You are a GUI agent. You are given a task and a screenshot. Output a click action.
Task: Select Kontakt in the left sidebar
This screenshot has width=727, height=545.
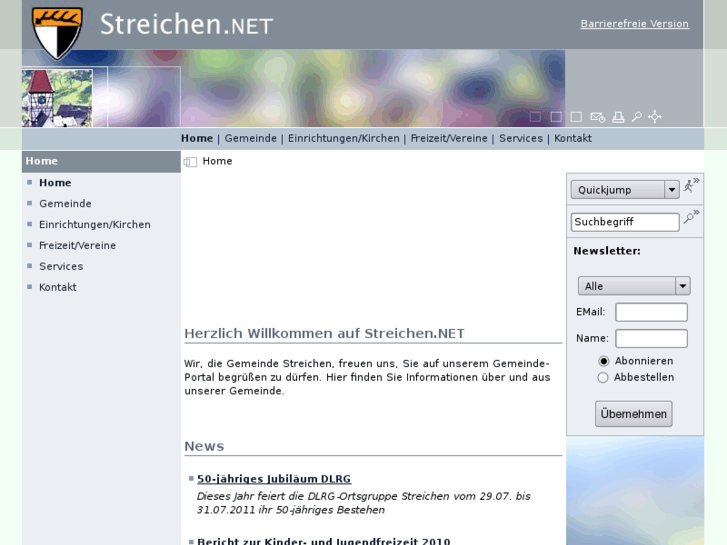pos(58,287)
